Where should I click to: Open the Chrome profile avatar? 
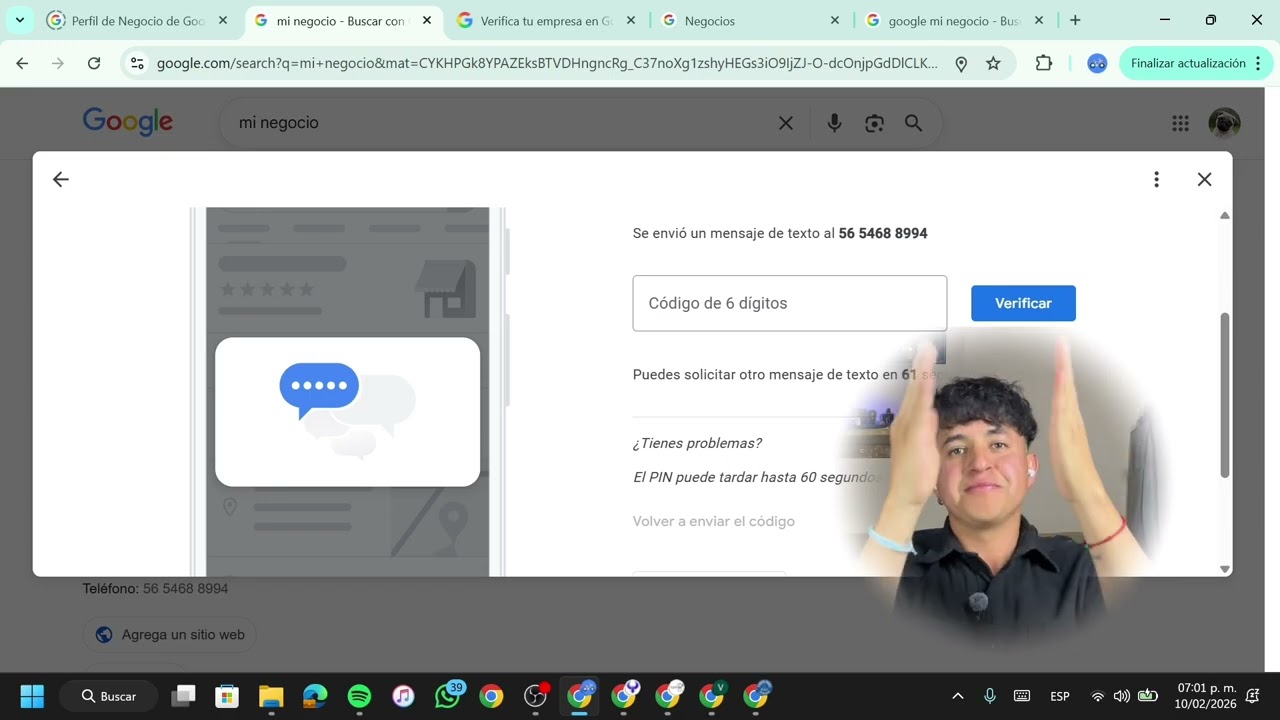[1097, 63]
